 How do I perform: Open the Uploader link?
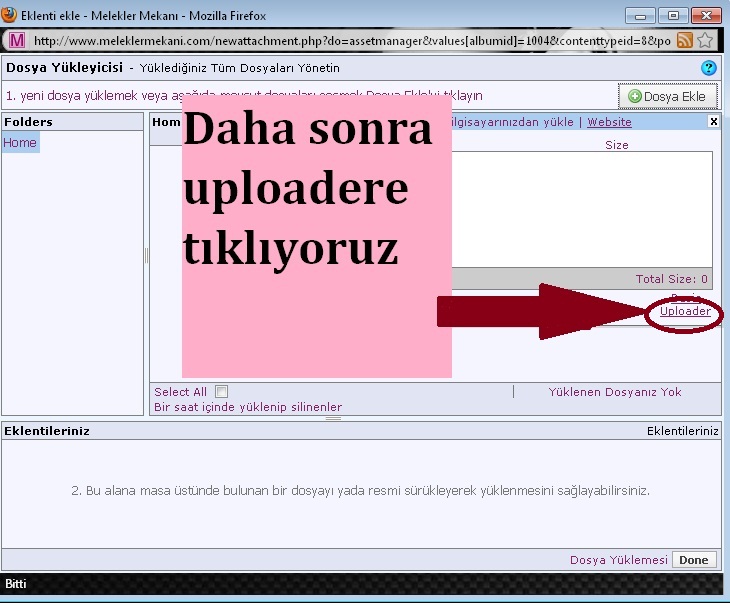[685, 312]
